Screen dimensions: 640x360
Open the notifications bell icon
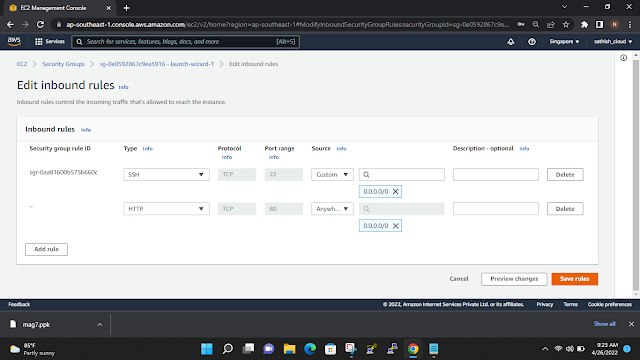click(x=511, y=42)
